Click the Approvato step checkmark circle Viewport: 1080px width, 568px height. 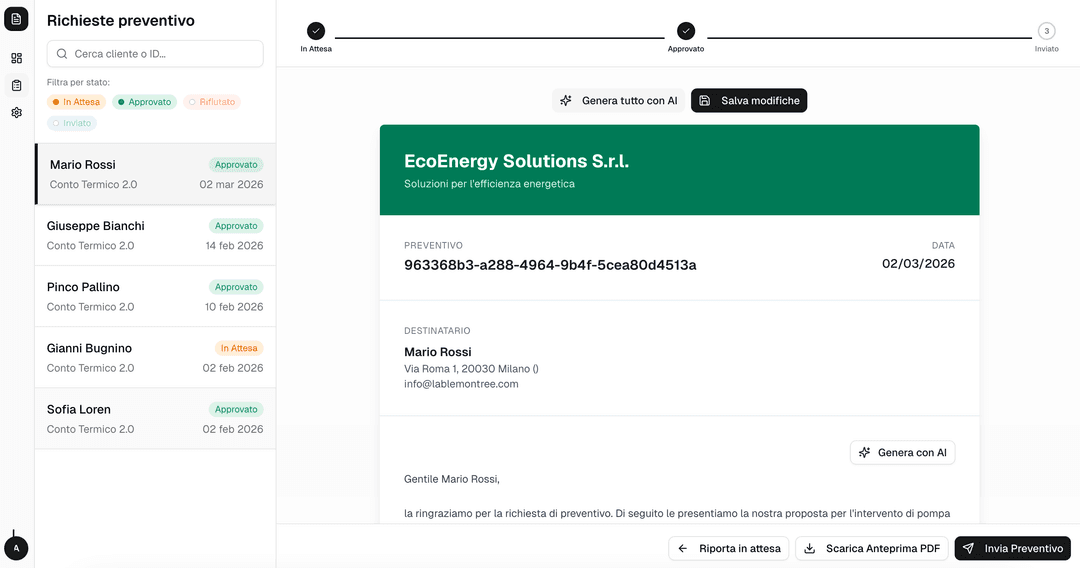[x=686, y=31]
